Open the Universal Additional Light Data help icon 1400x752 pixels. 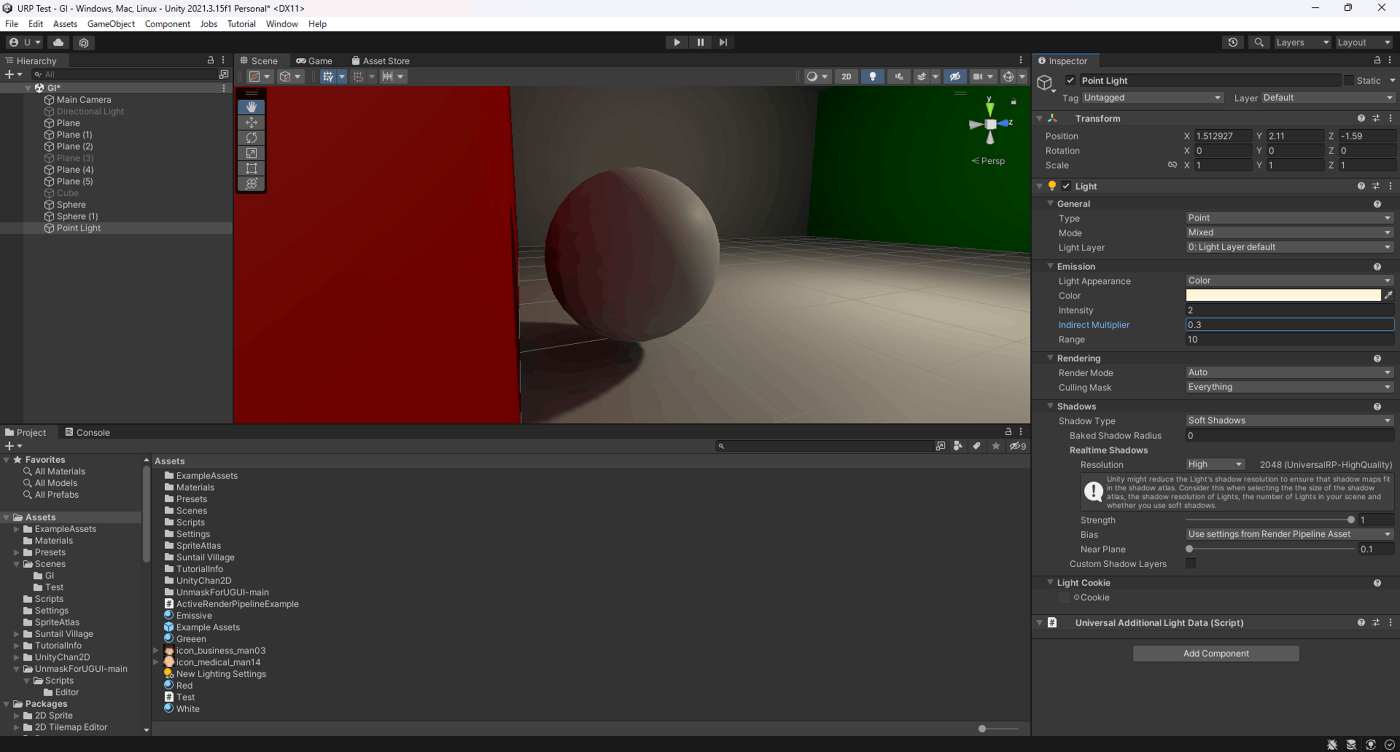coord(1362,623)
